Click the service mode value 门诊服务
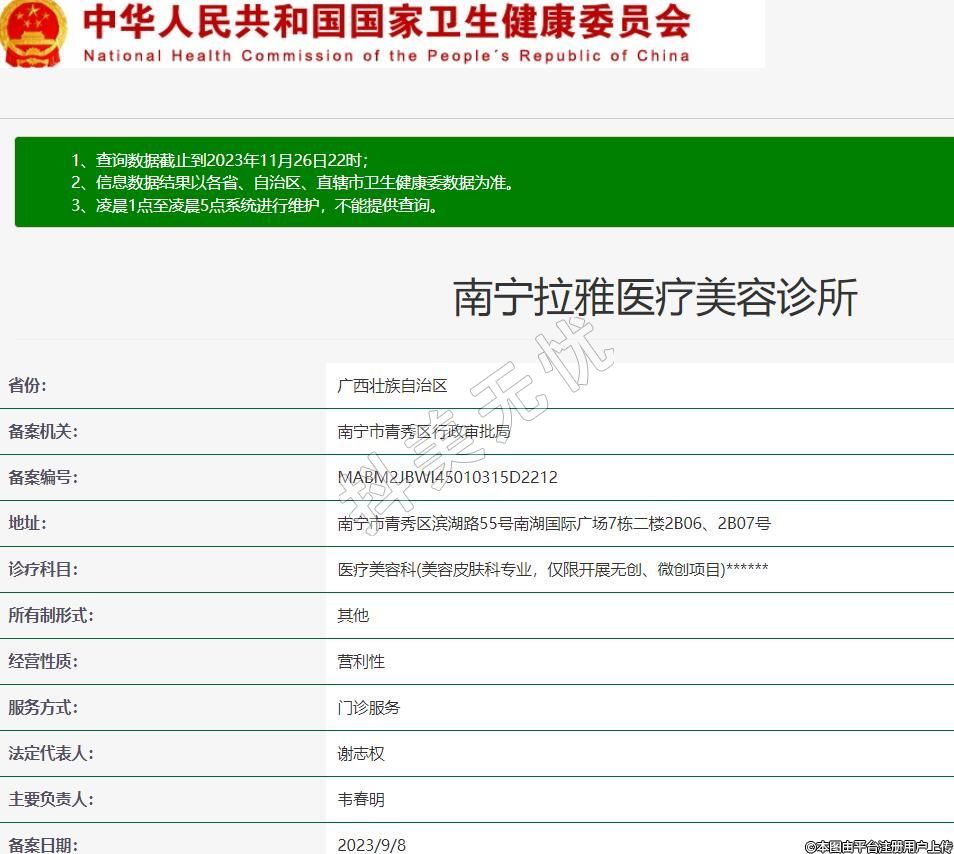The height and width of the screenshot is (854, 954). coord(369,708)
